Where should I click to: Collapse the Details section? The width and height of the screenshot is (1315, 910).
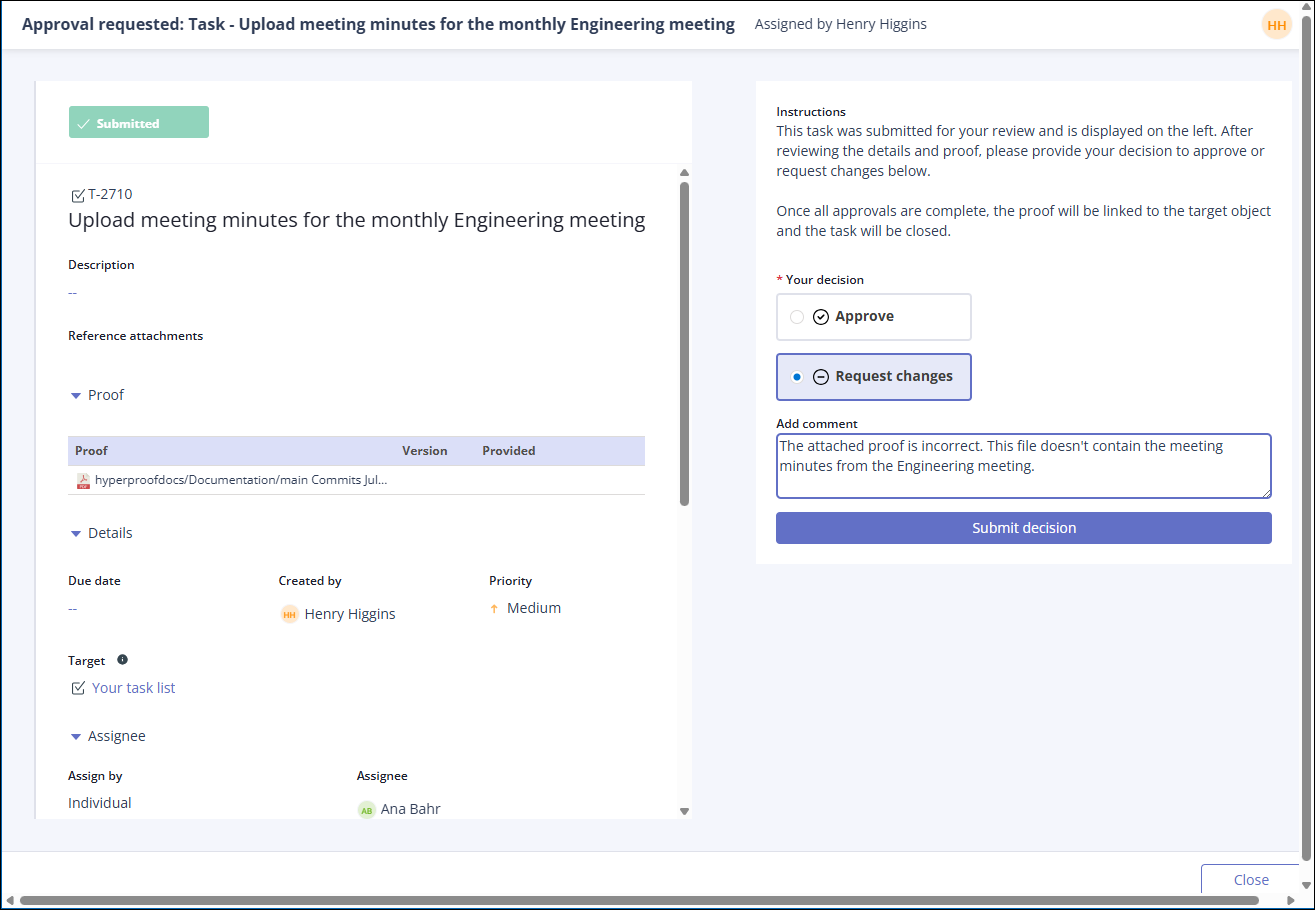tap(76, 534)
